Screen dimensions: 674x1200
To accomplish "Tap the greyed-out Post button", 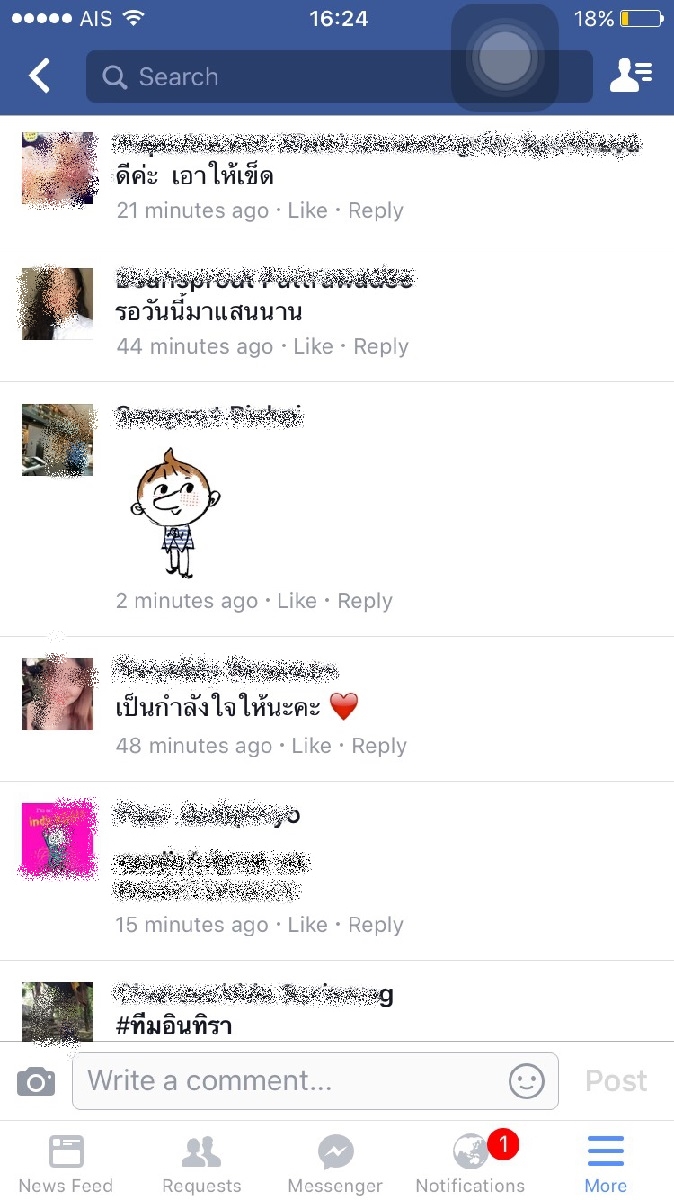I will coord(616,1081).
